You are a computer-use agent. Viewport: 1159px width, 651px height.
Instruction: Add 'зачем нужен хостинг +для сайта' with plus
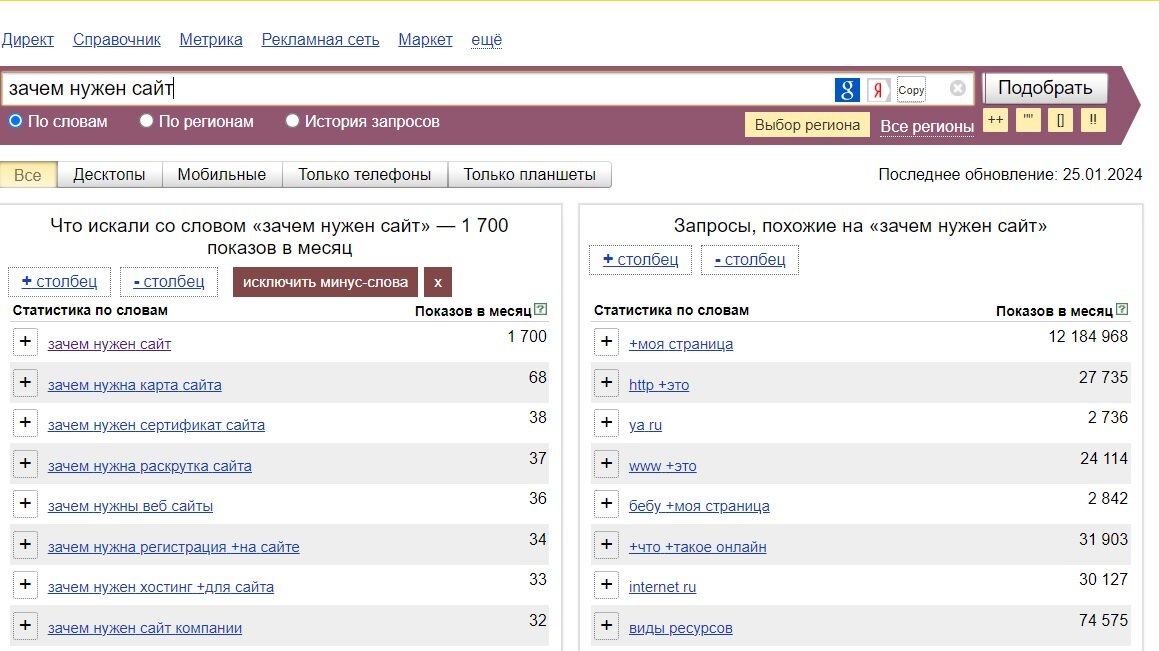pyautogui.click(x=25, y=584)
